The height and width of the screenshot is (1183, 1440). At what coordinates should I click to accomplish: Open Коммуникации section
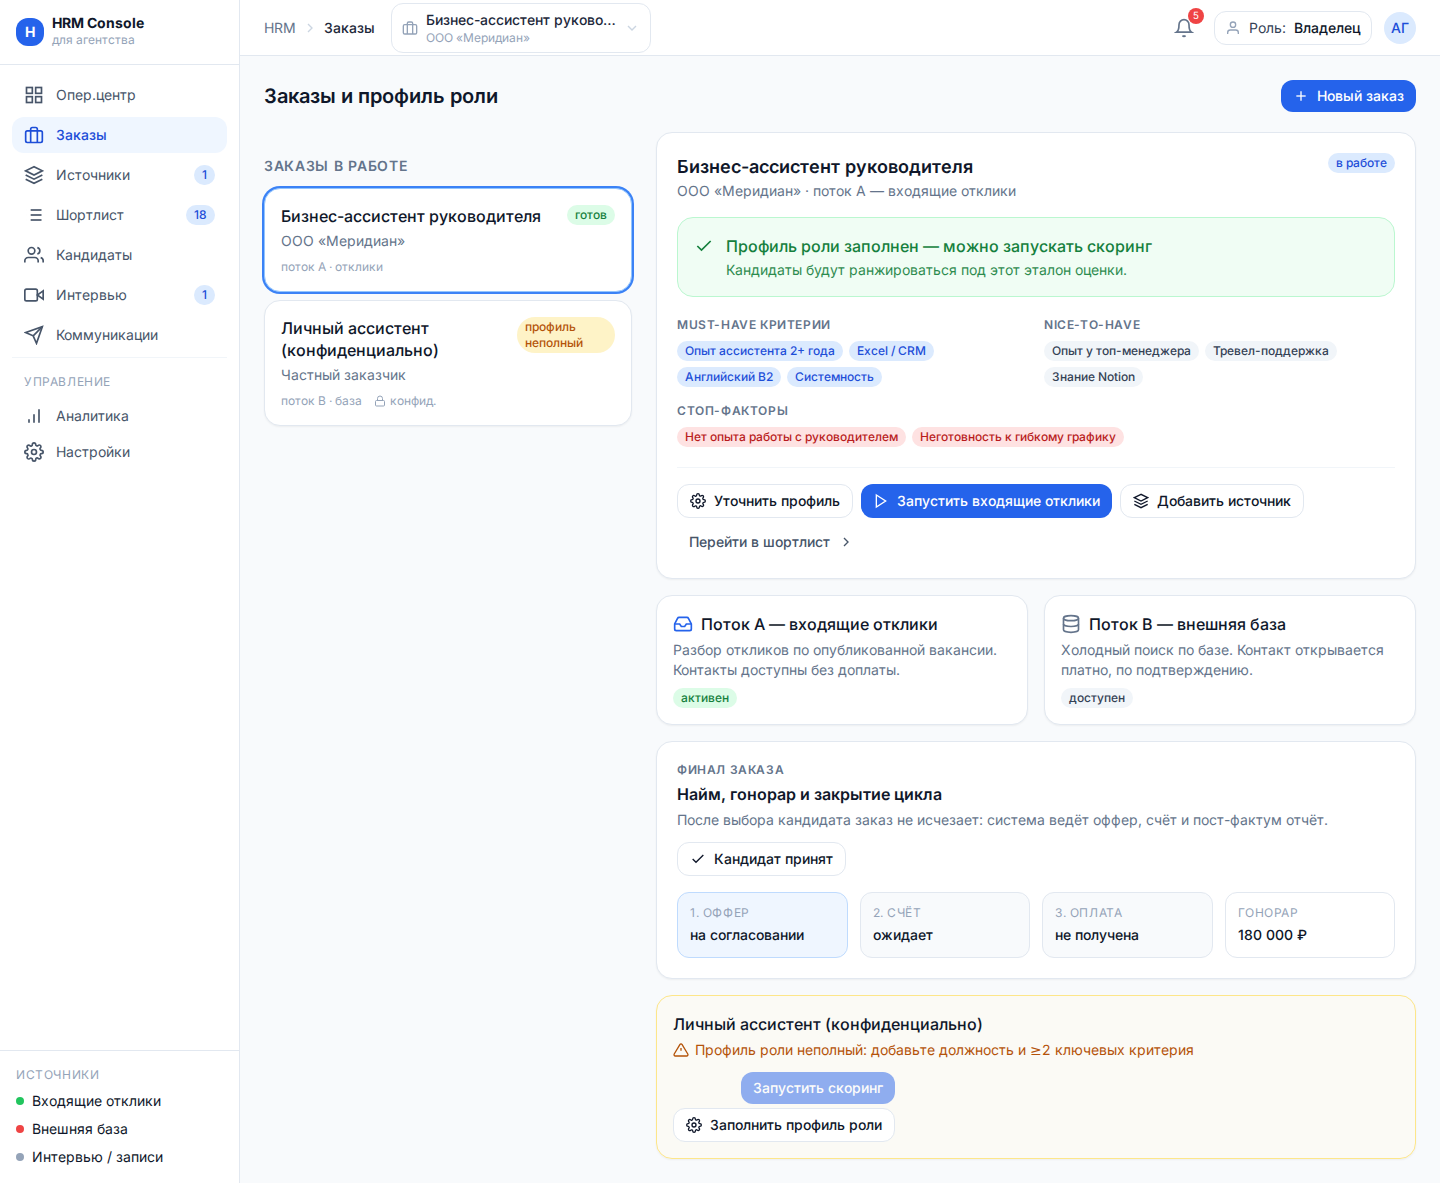click(x=120, y=335)
